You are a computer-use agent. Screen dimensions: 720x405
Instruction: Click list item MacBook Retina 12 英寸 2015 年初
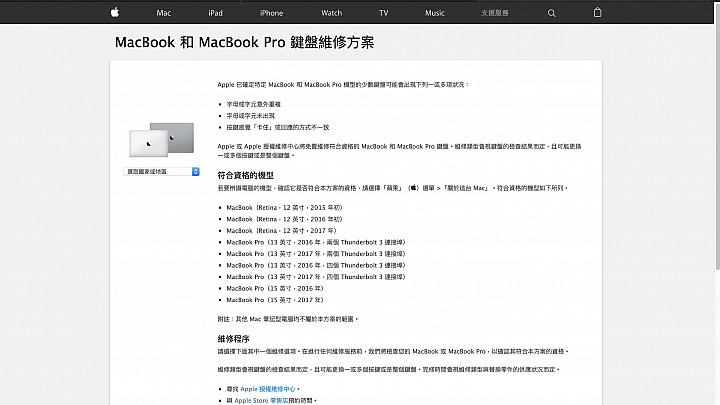[284, 208]
